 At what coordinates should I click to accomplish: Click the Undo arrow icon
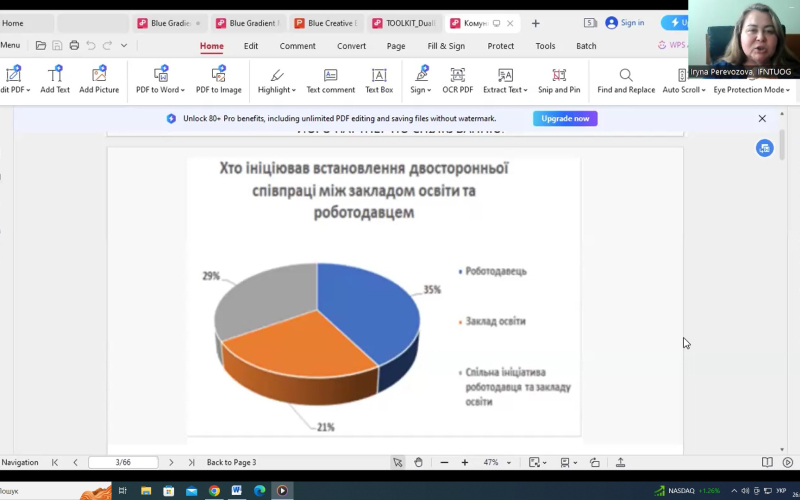tap(91, 45)
